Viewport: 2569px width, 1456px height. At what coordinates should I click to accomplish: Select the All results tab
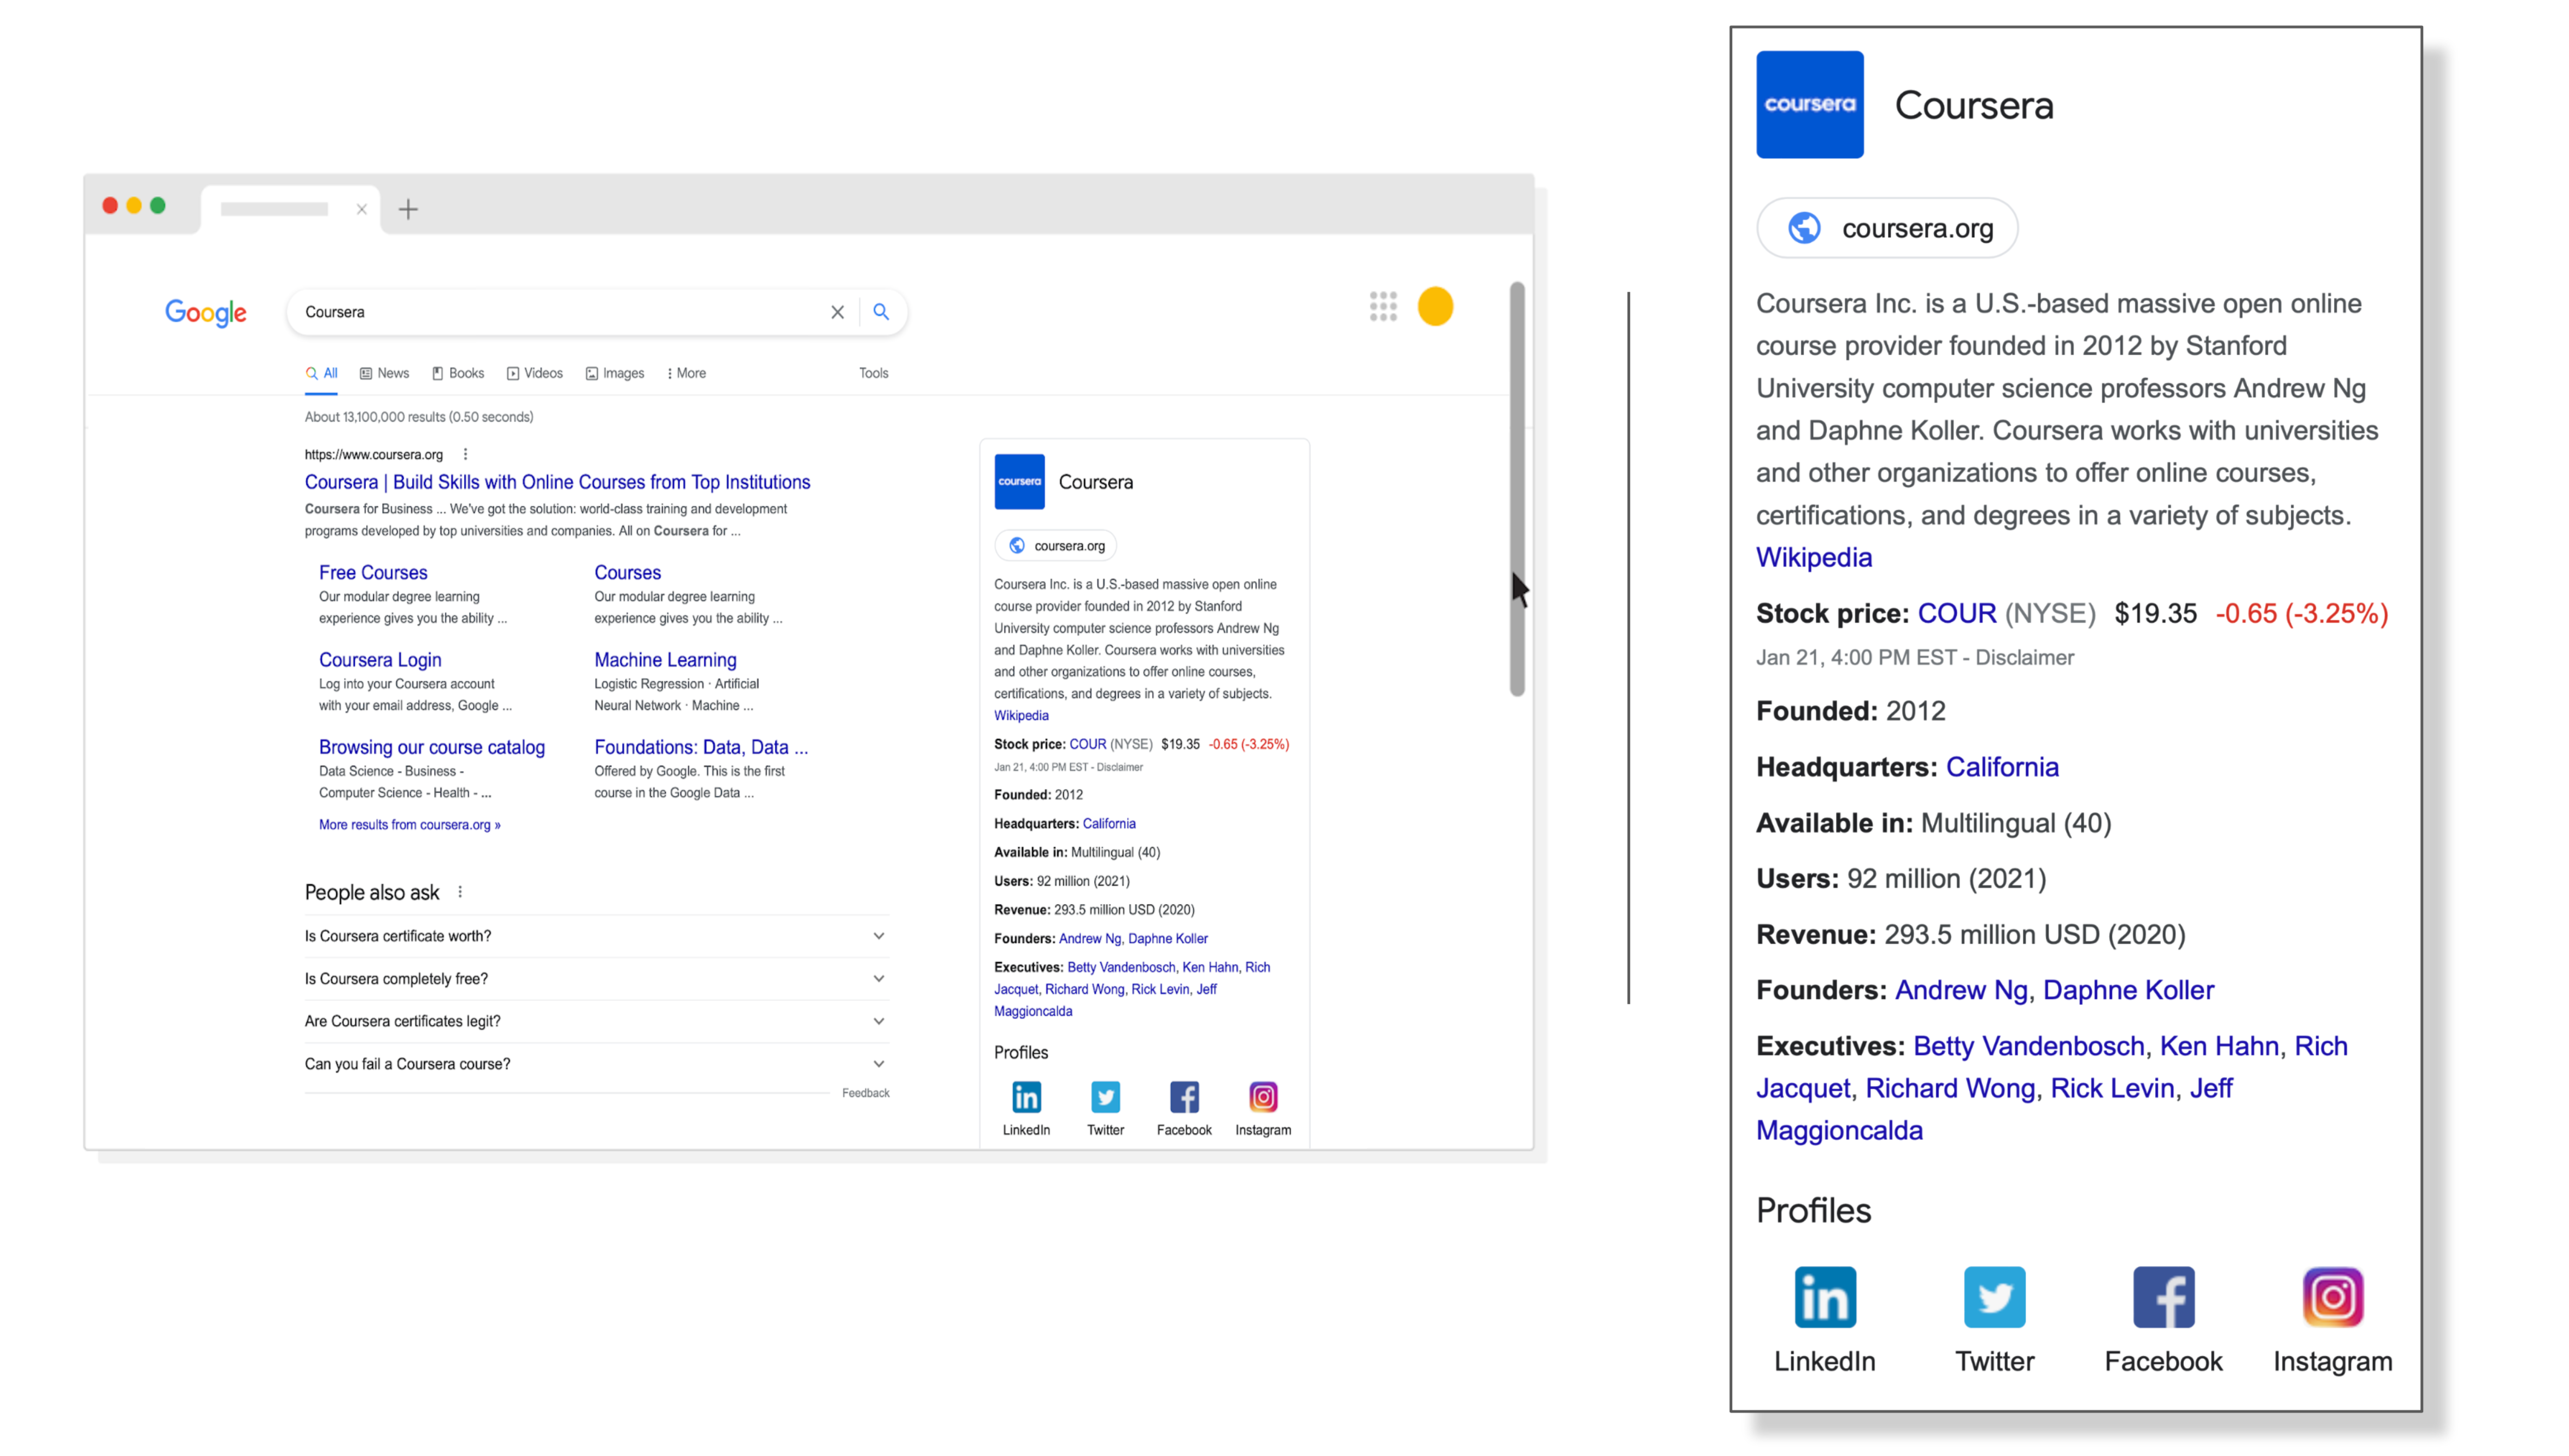click(321, 373)
